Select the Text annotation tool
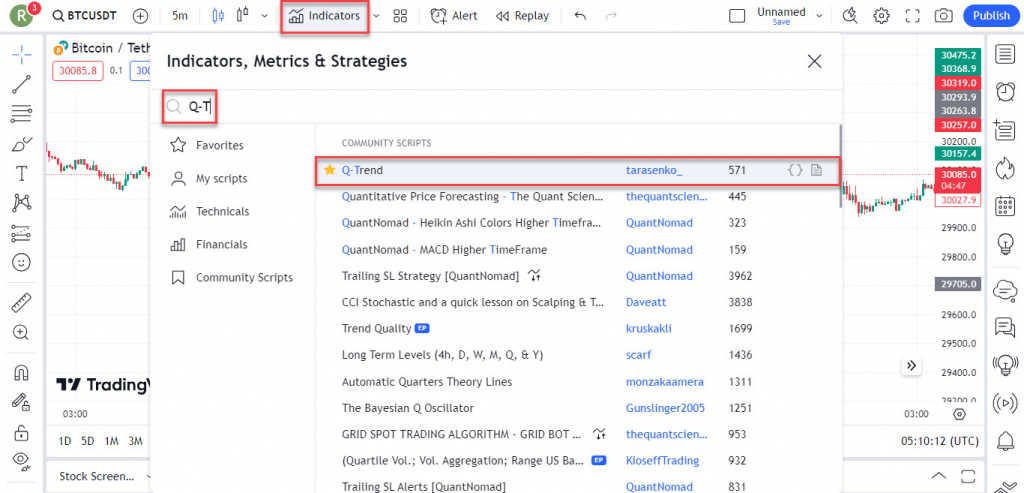 (x=22, y=174)
